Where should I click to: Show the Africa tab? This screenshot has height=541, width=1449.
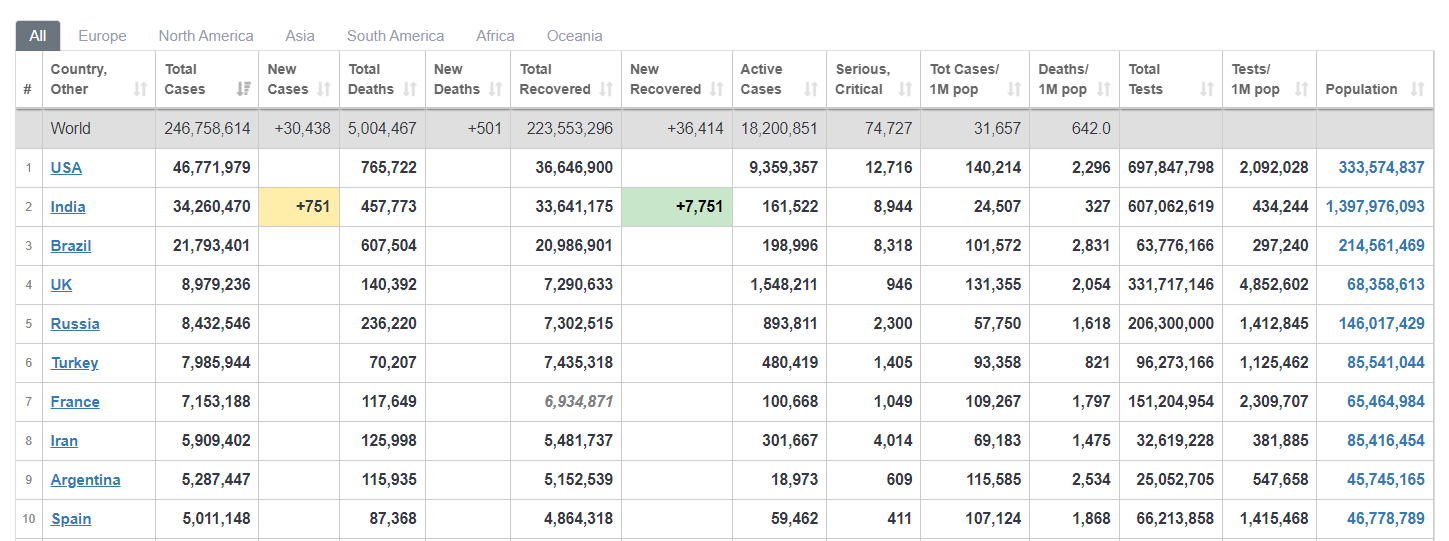click(x=495, y=35)
